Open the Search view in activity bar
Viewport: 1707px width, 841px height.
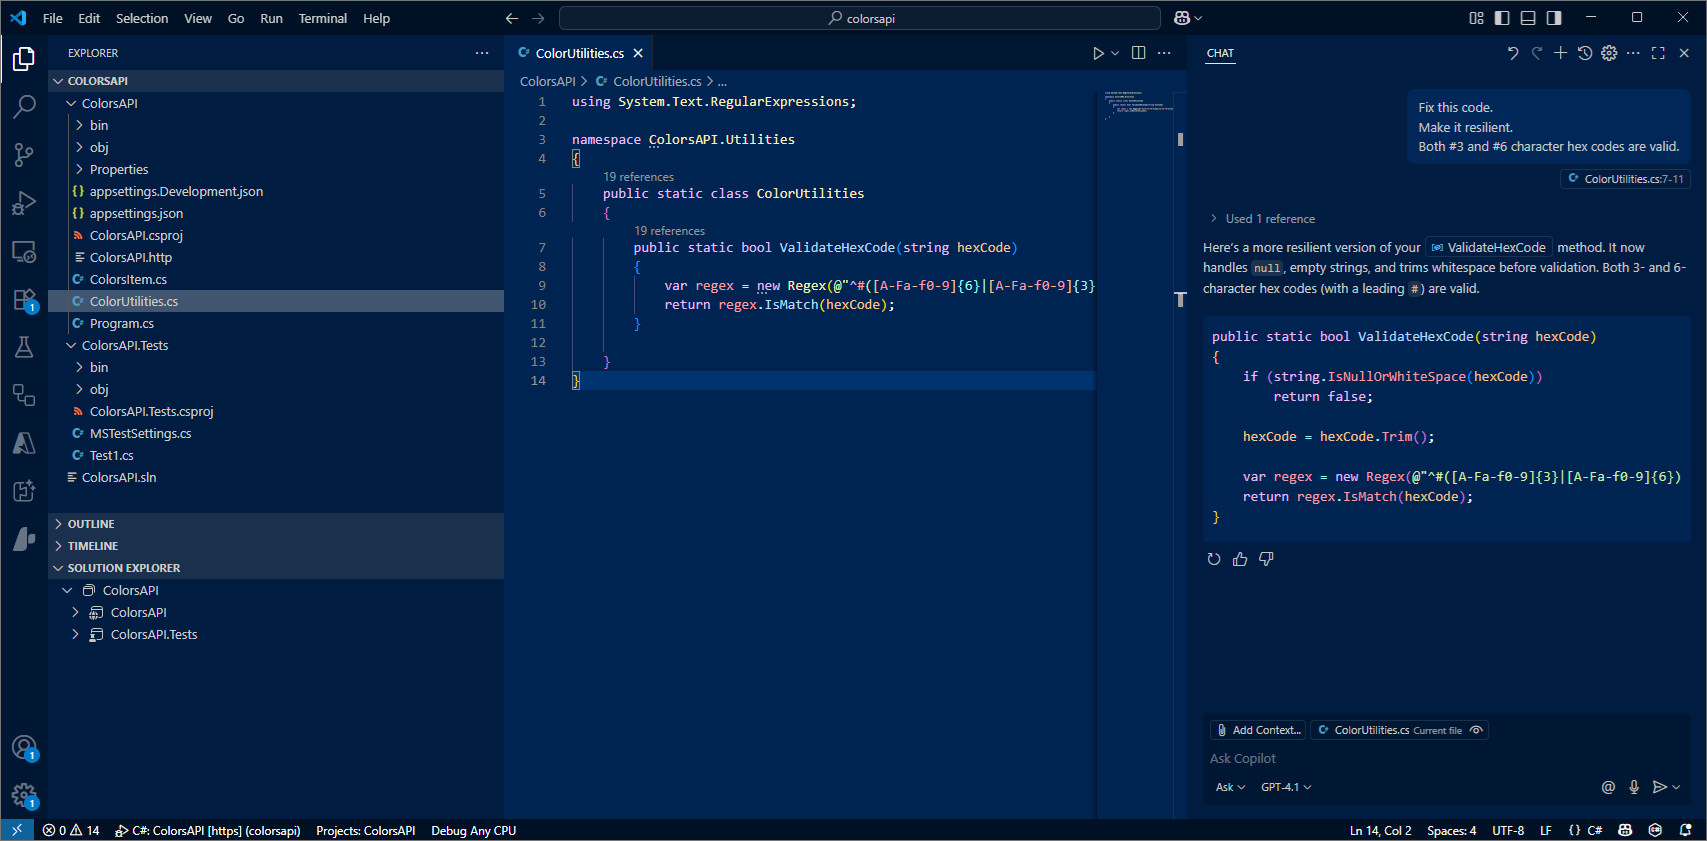pos(24,106)
